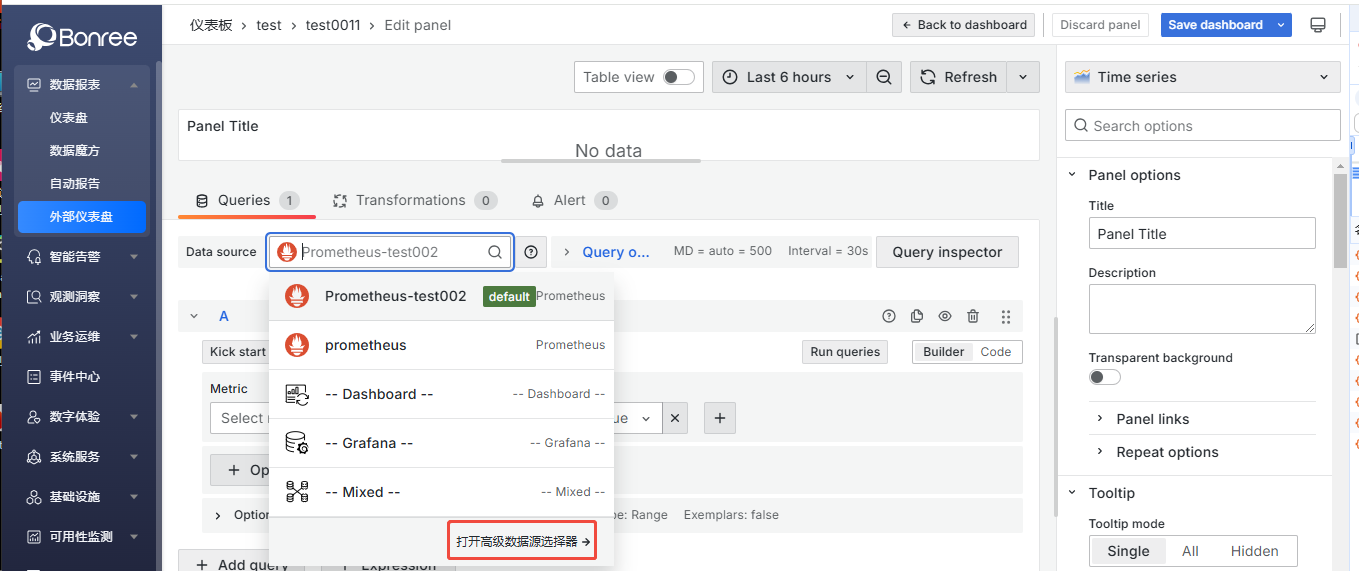
Task: Remove label filter with X icon
Action: tap(676, 418)
